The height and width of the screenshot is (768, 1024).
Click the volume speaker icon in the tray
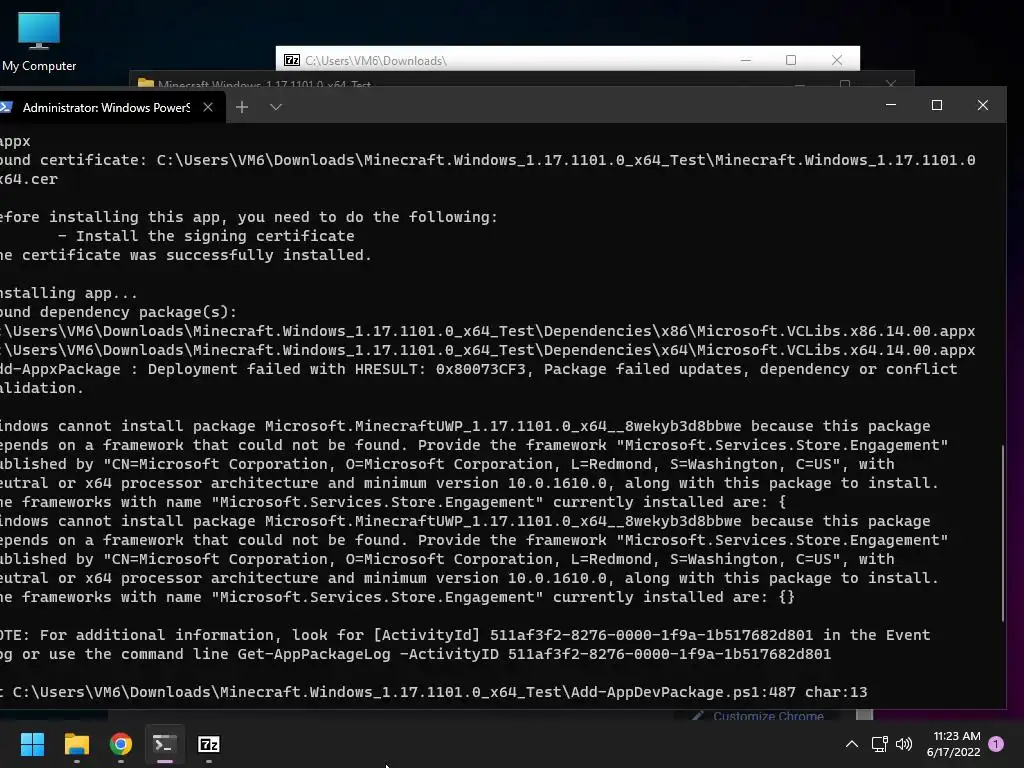coord(904,744)
